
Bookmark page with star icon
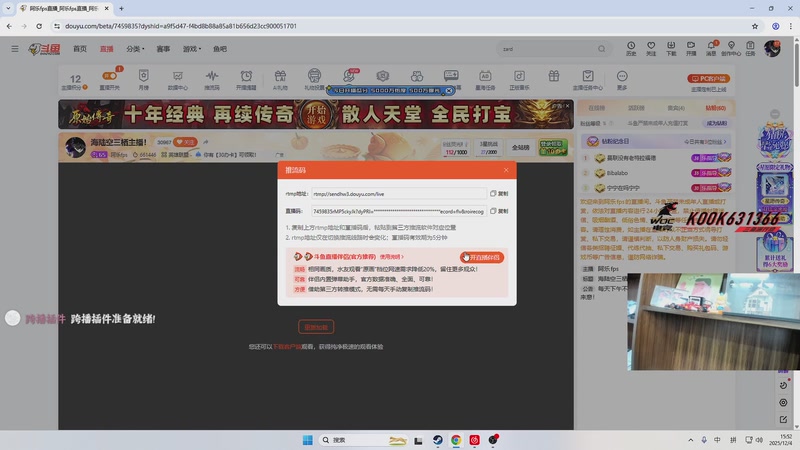[755, 26]
